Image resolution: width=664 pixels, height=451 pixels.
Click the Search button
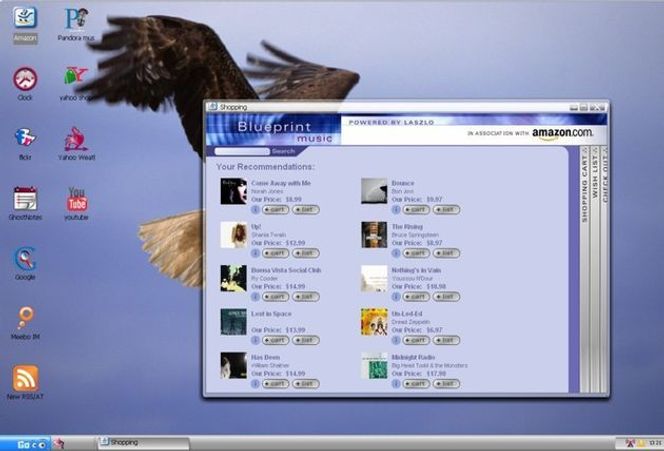(x=283, y=151)
